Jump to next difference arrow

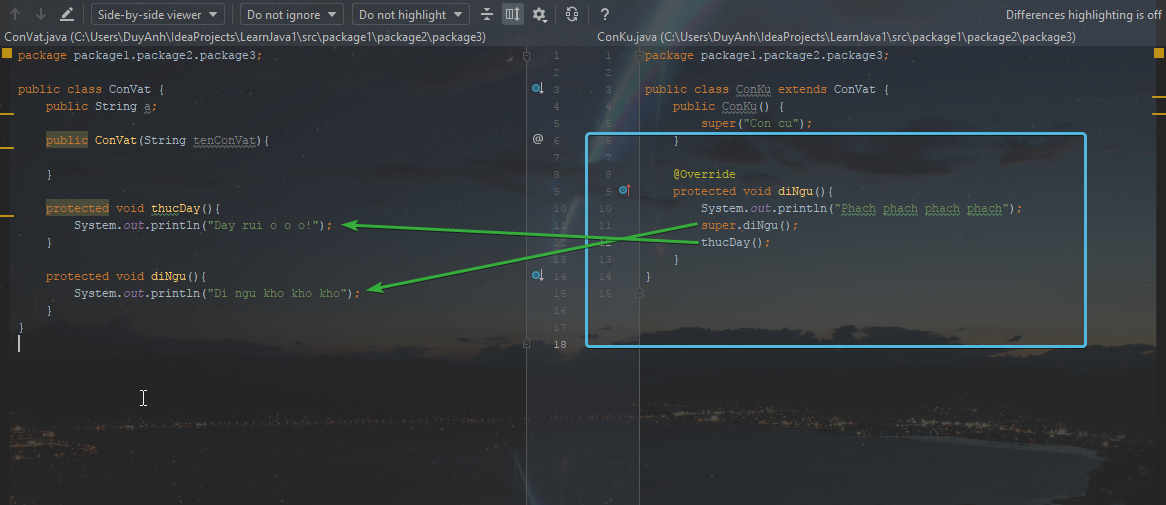[x=41, y=15]
